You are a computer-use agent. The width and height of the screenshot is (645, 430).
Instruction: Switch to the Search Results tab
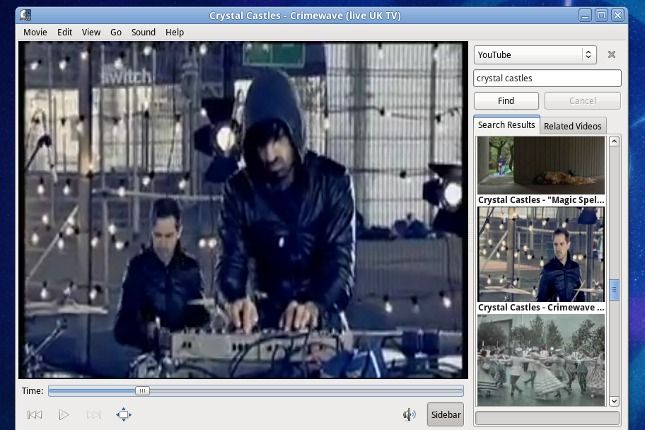[506, 125]
